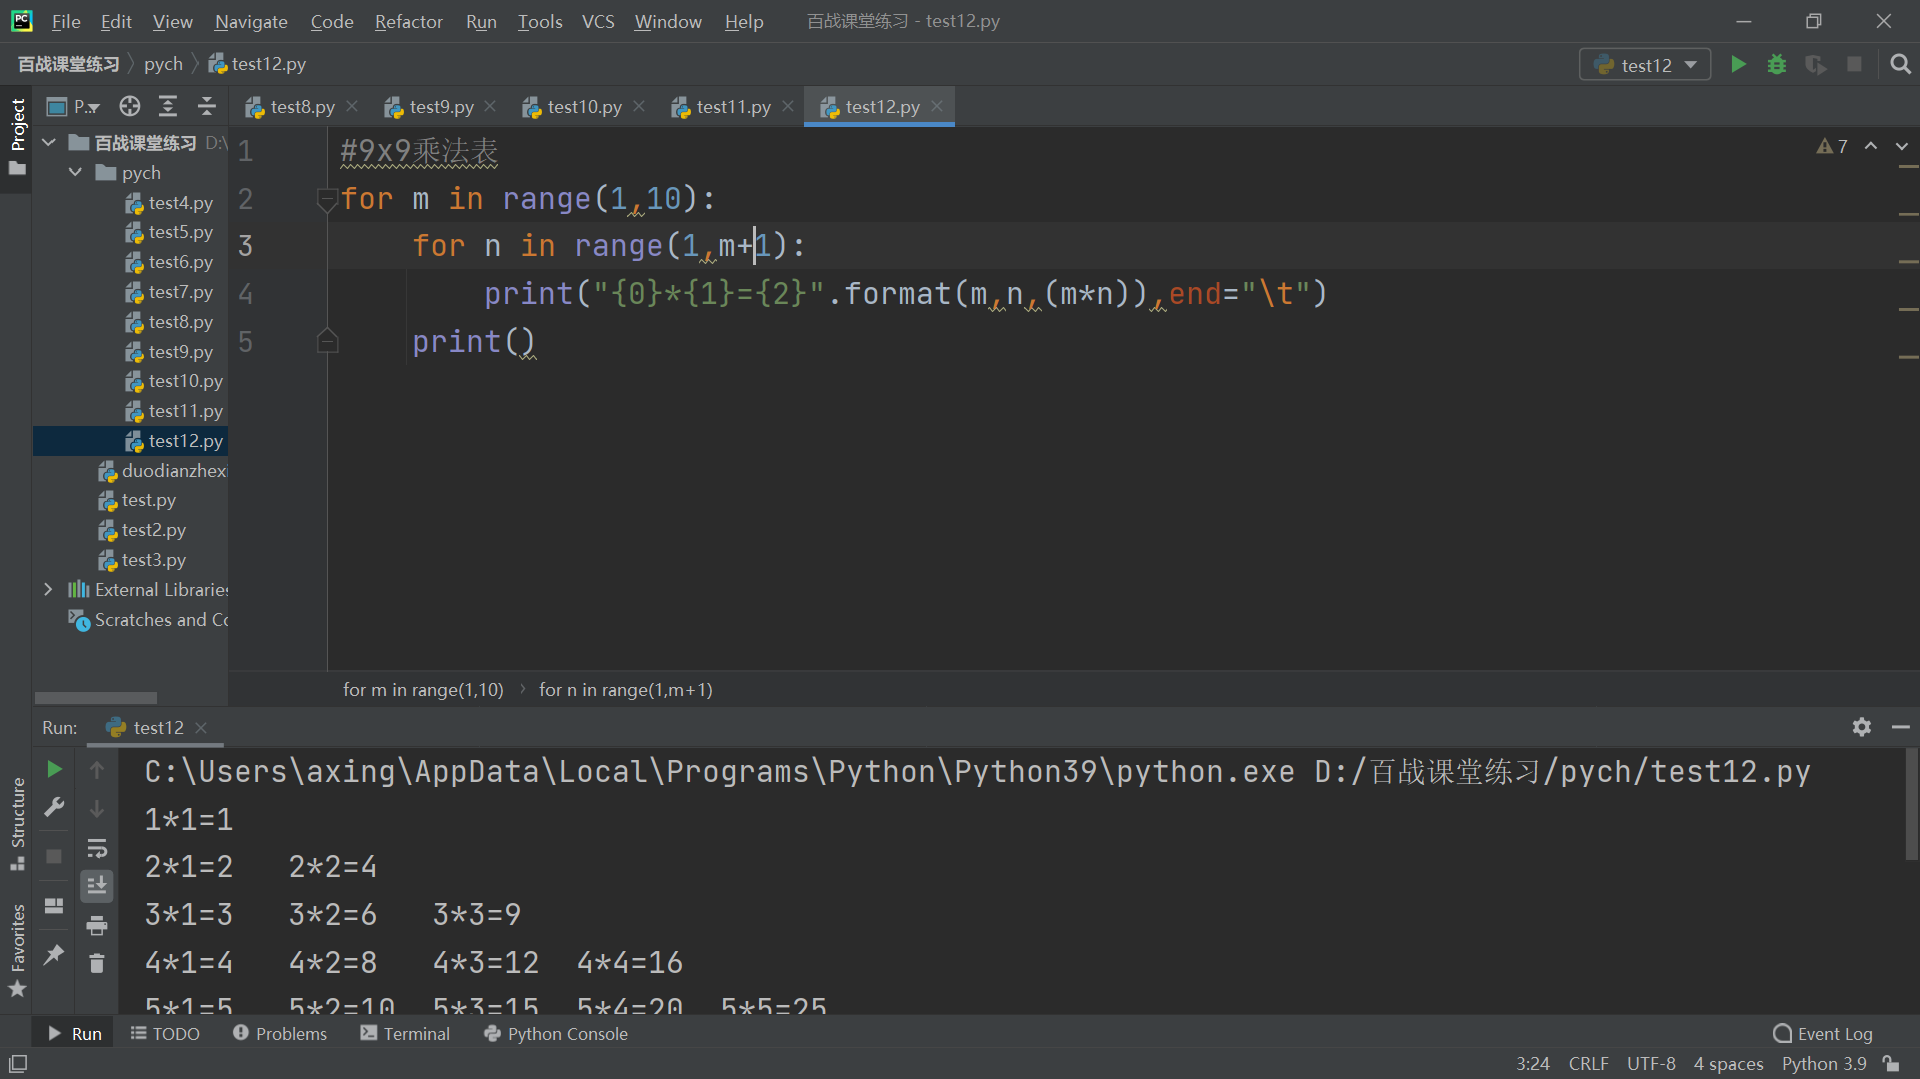Toggle the Favorites tool window stripe
The height and width of the screenshot is (1079, 1920).
click(x=16, y=951)
